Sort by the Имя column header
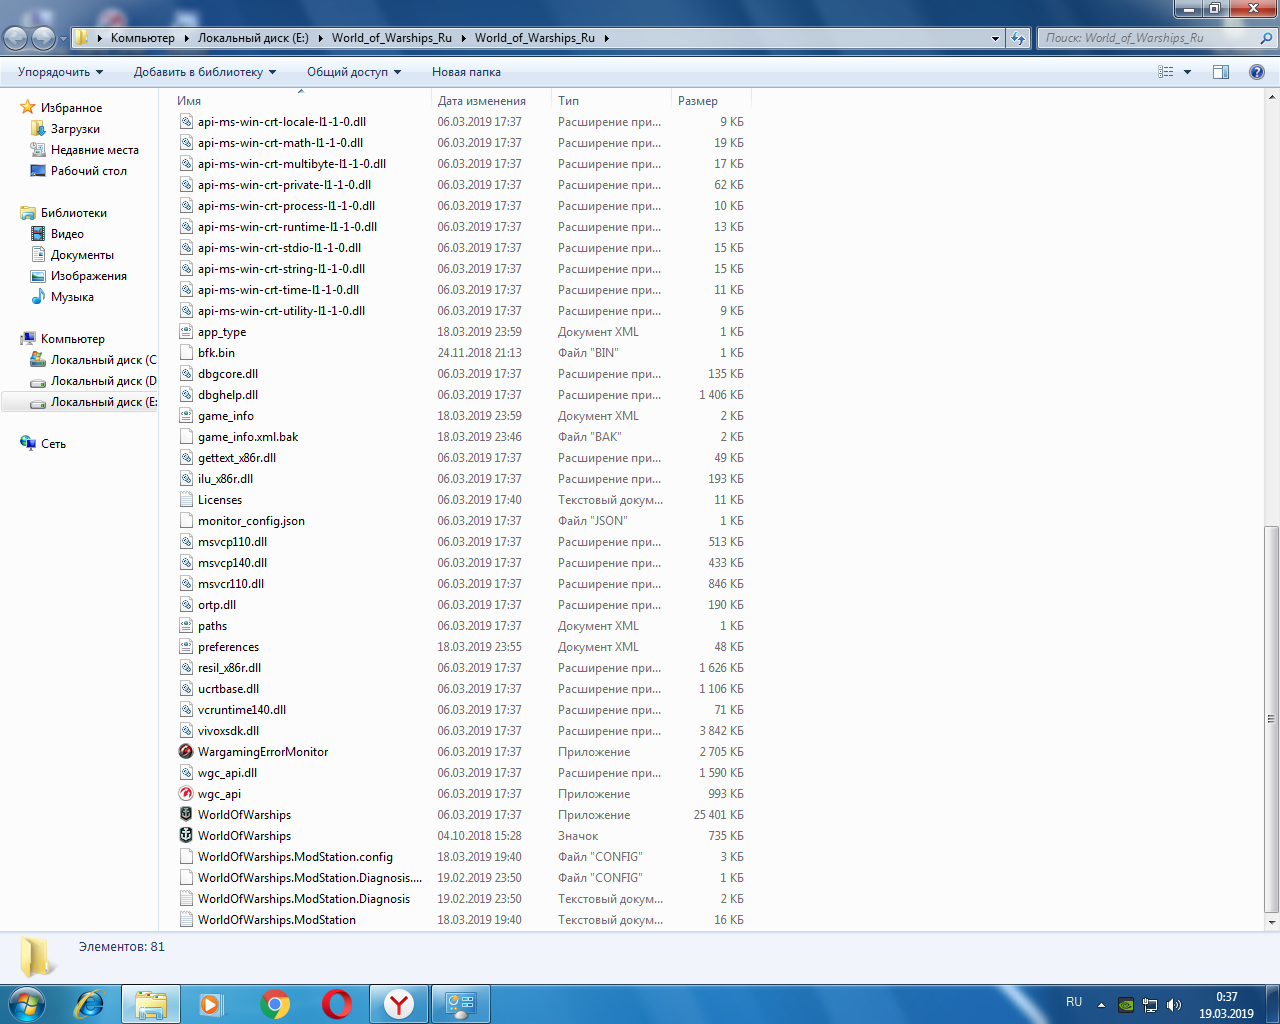Viewport: 1280px width, 1024px height. pos(301,101)
